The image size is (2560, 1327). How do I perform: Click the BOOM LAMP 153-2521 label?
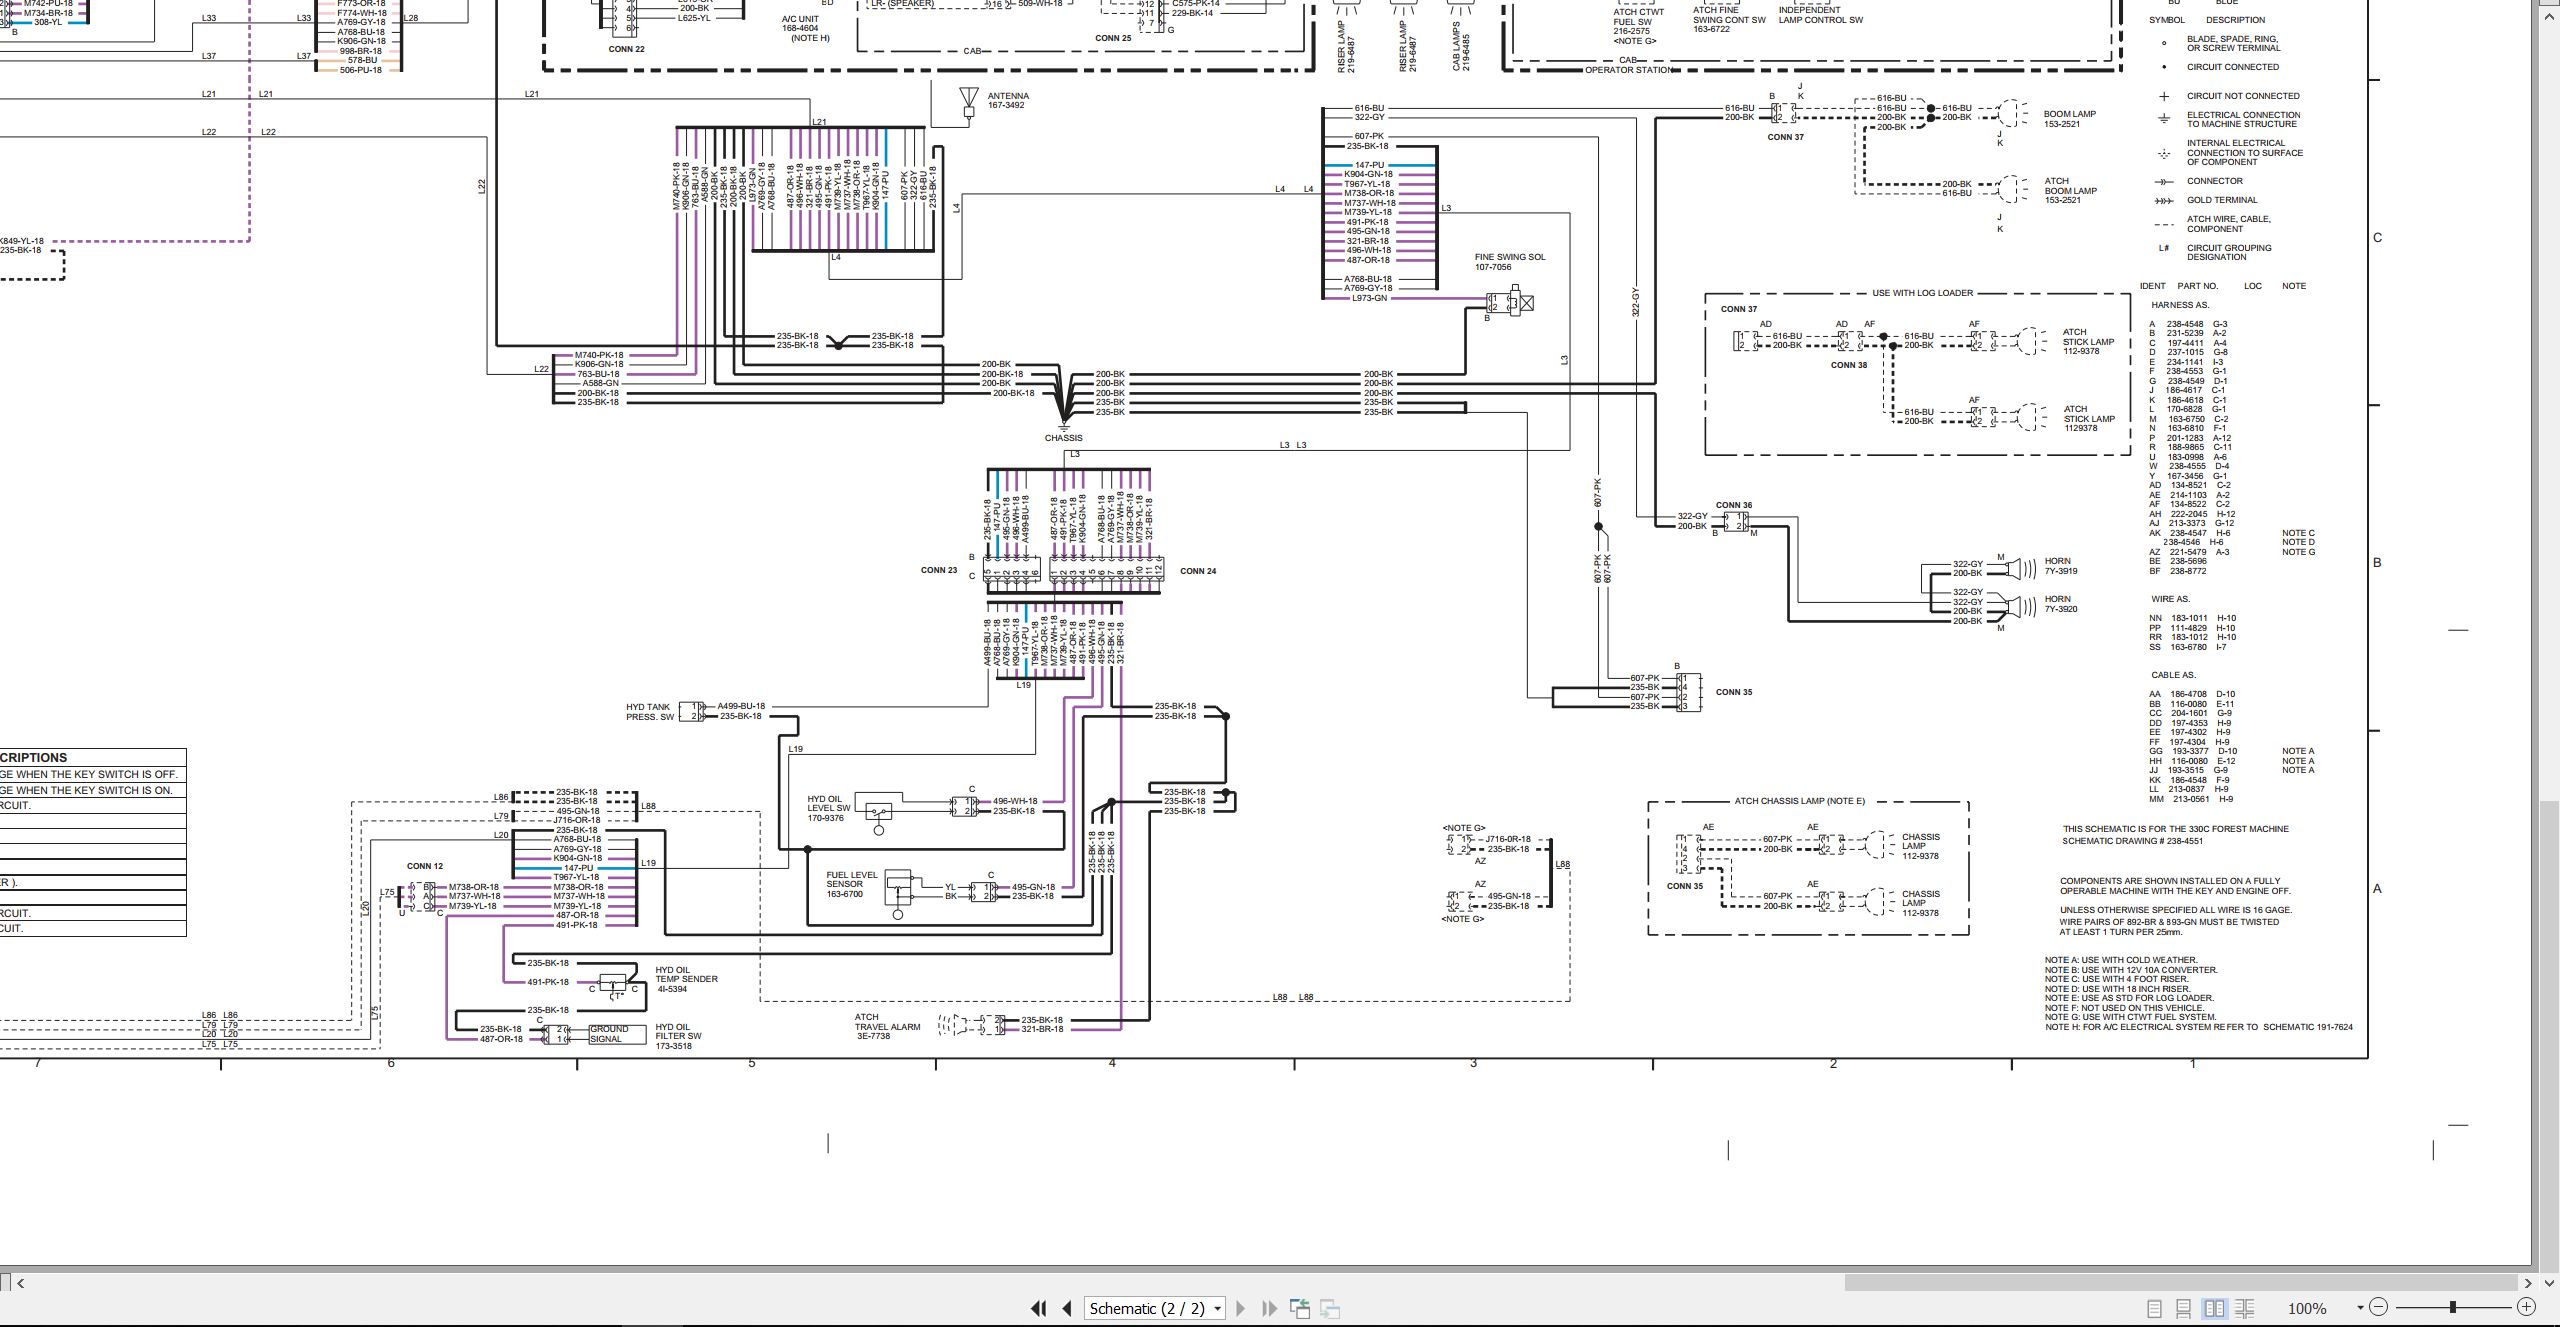point(2069,119)
